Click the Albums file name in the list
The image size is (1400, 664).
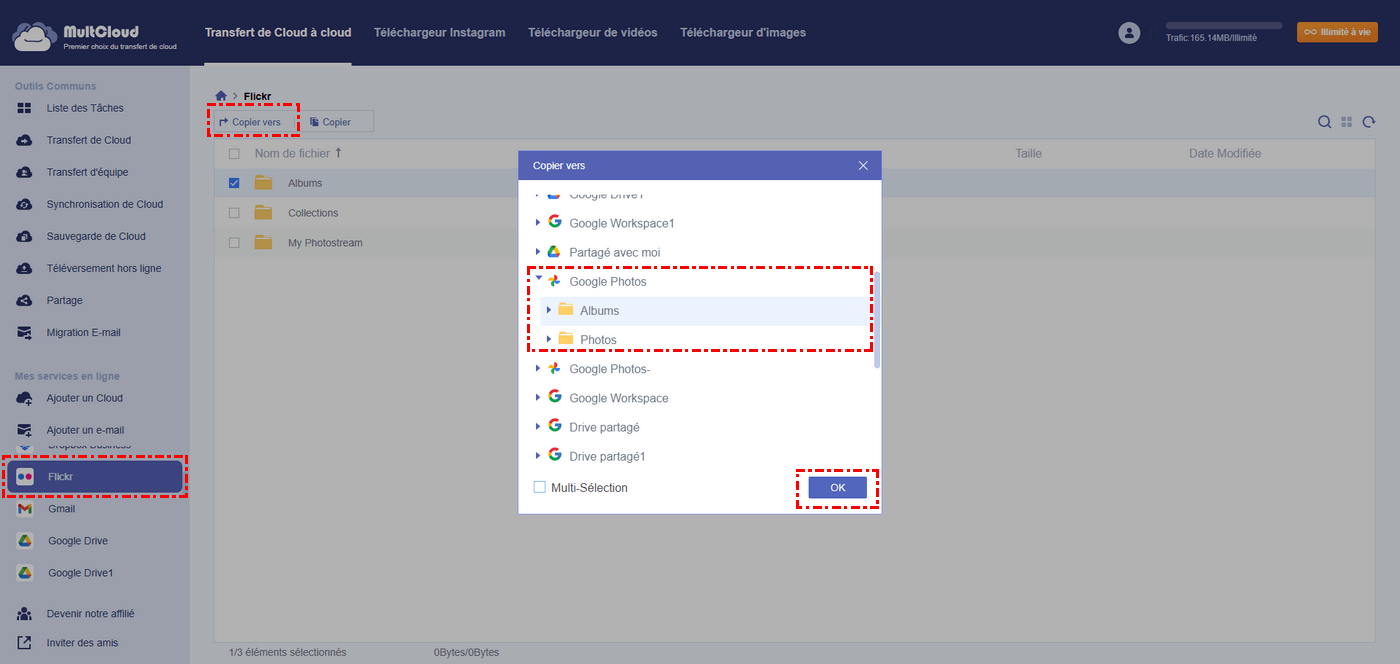(x=305, y=183)
